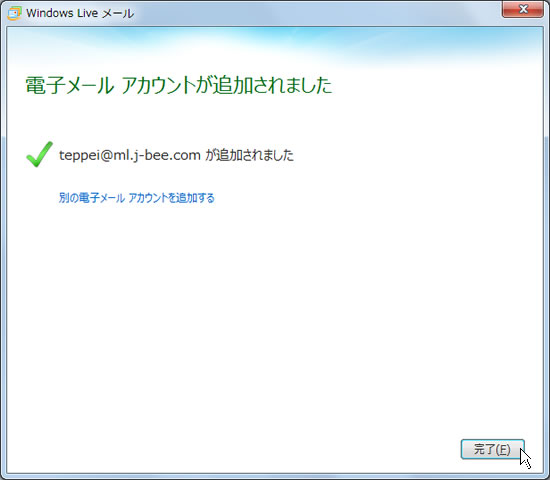
Task: Click the right edge window frame
Action: point(546,246)
